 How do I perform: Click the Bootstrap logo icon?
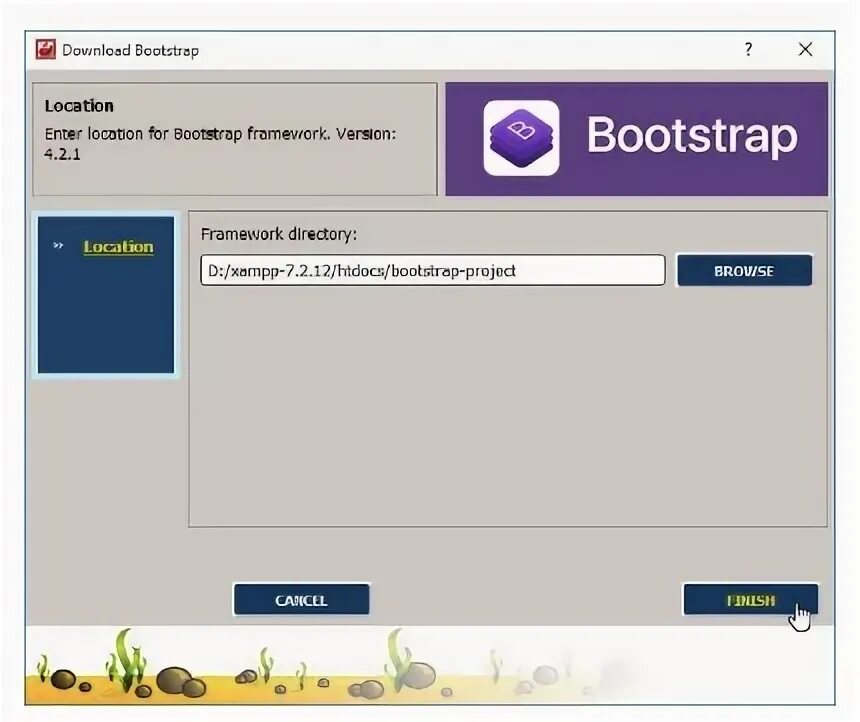(x=521, y=138)
